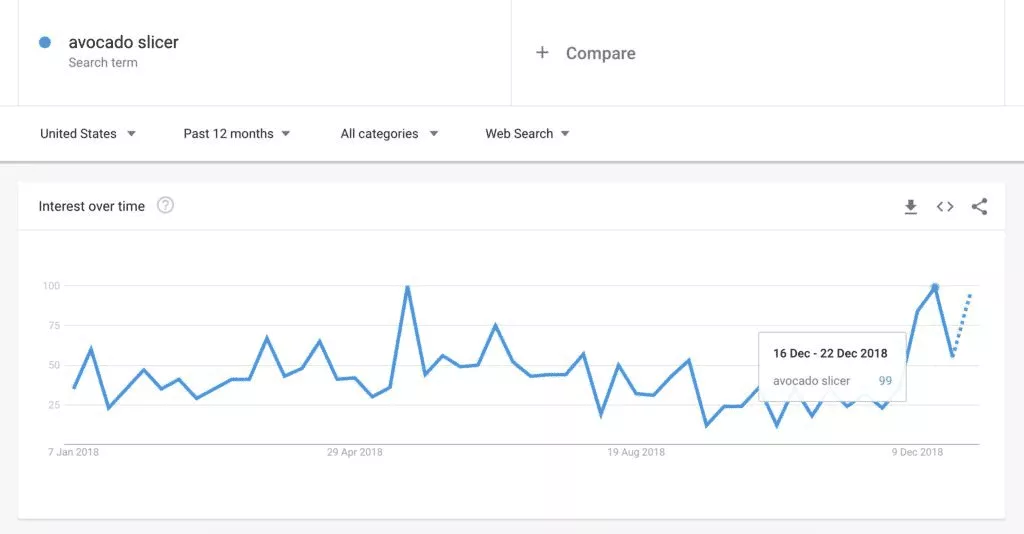
Task: Click the Interest over time heading
Action: tap(92, 206)
